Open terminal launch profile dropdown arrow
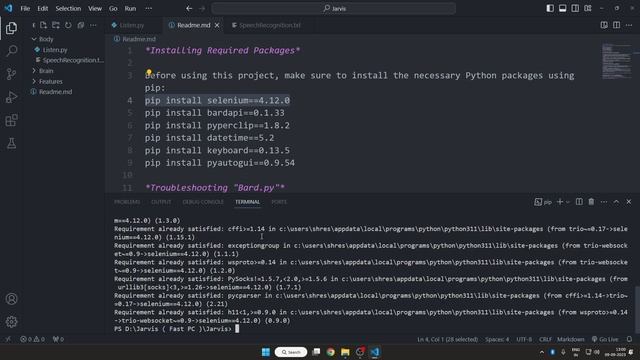The height and width of the screenshot is (360, 640). tap(568, 202)
